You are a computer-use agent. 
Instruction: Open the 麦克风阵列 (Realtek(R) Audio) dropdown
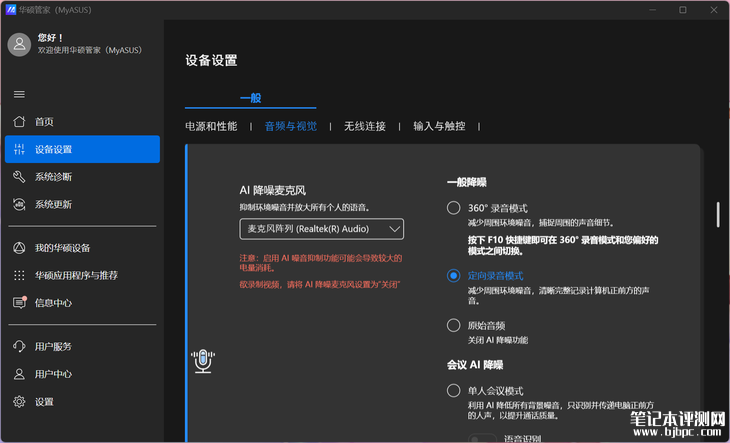click(322, 229)
